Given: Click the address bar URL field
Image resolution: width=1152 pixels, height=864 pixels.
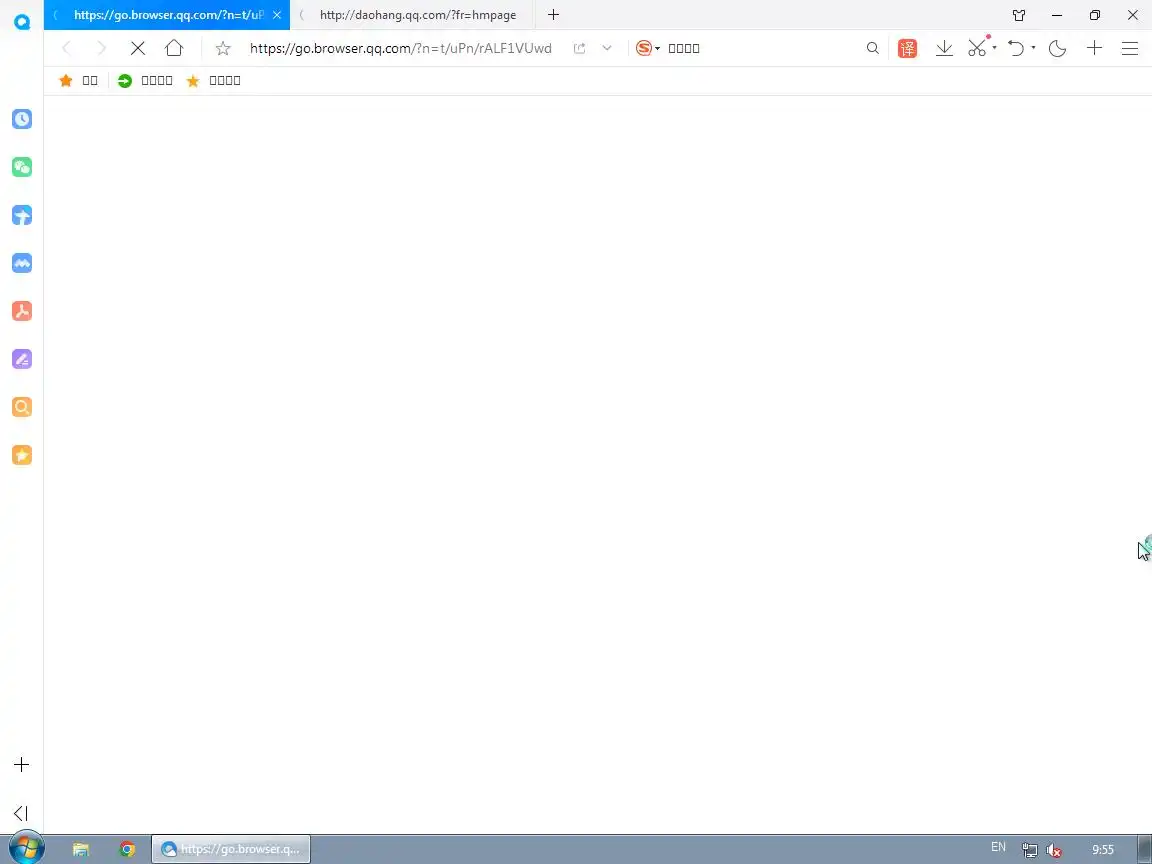Looking at the screenshot, I should click(x=400, y=48).
